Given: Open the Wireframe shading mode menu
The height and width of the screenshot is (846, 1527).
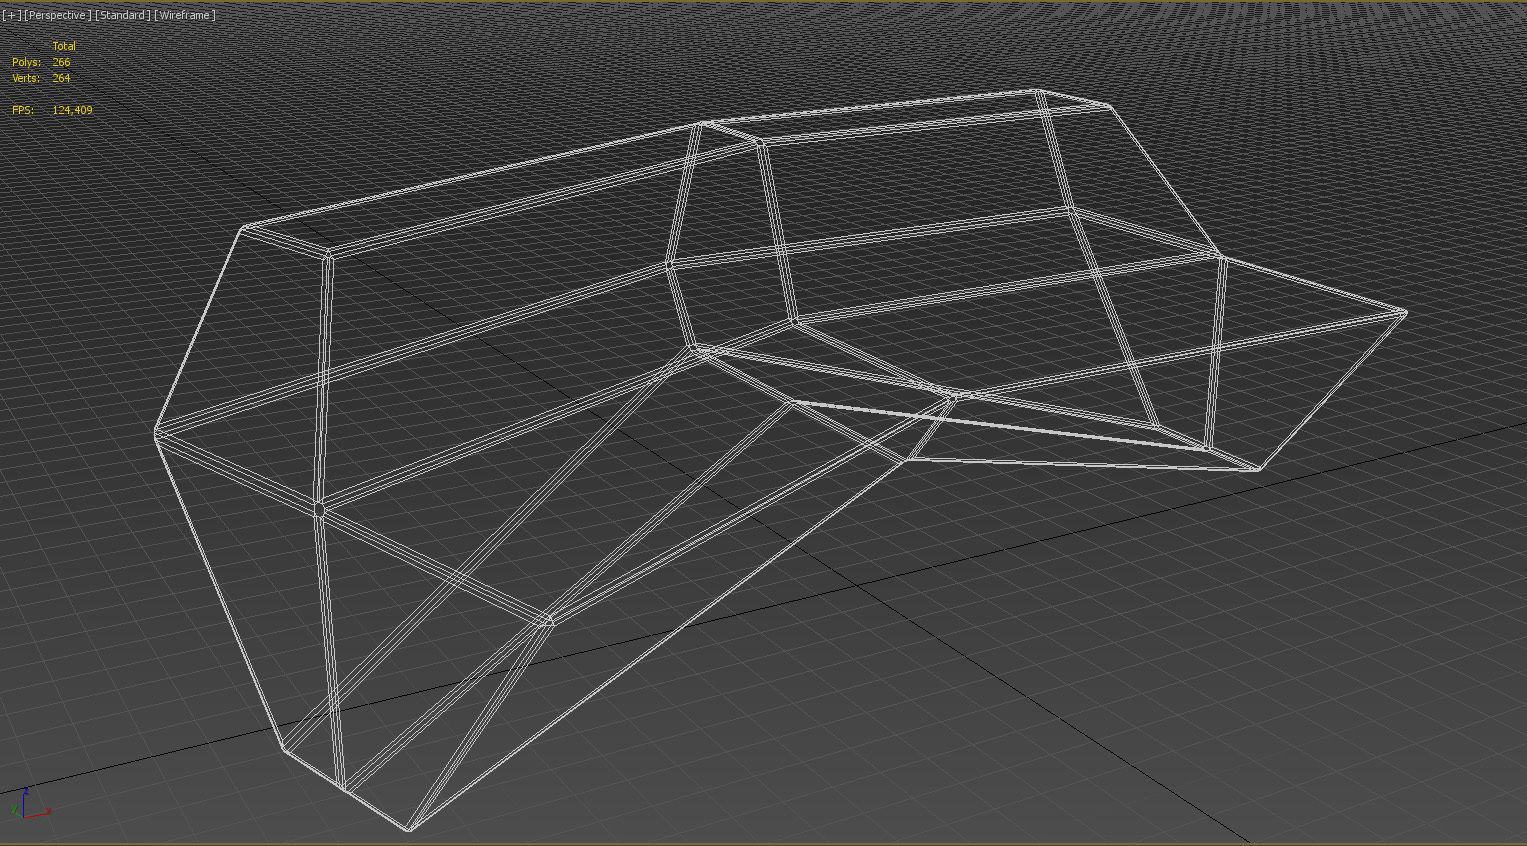Looking at the screenshot, I should [185, 15].
